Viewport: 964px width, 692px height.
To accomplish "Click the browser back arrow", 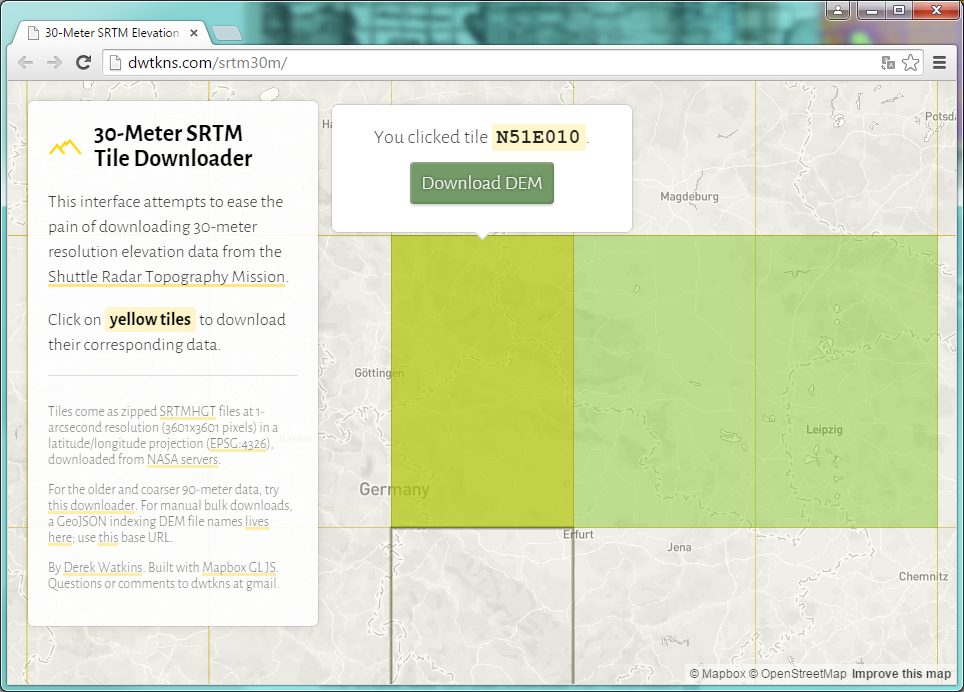I will 26,62.
